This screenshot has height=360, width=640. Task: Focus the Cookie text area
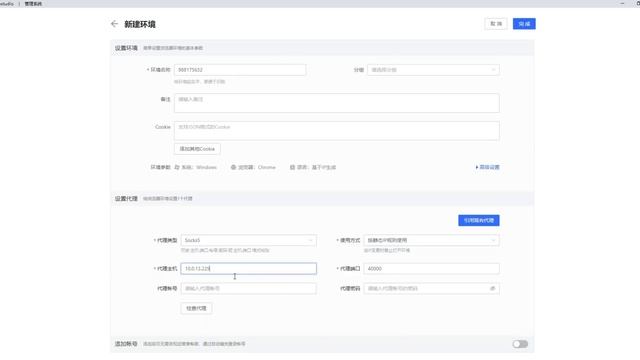pos(337,131)
